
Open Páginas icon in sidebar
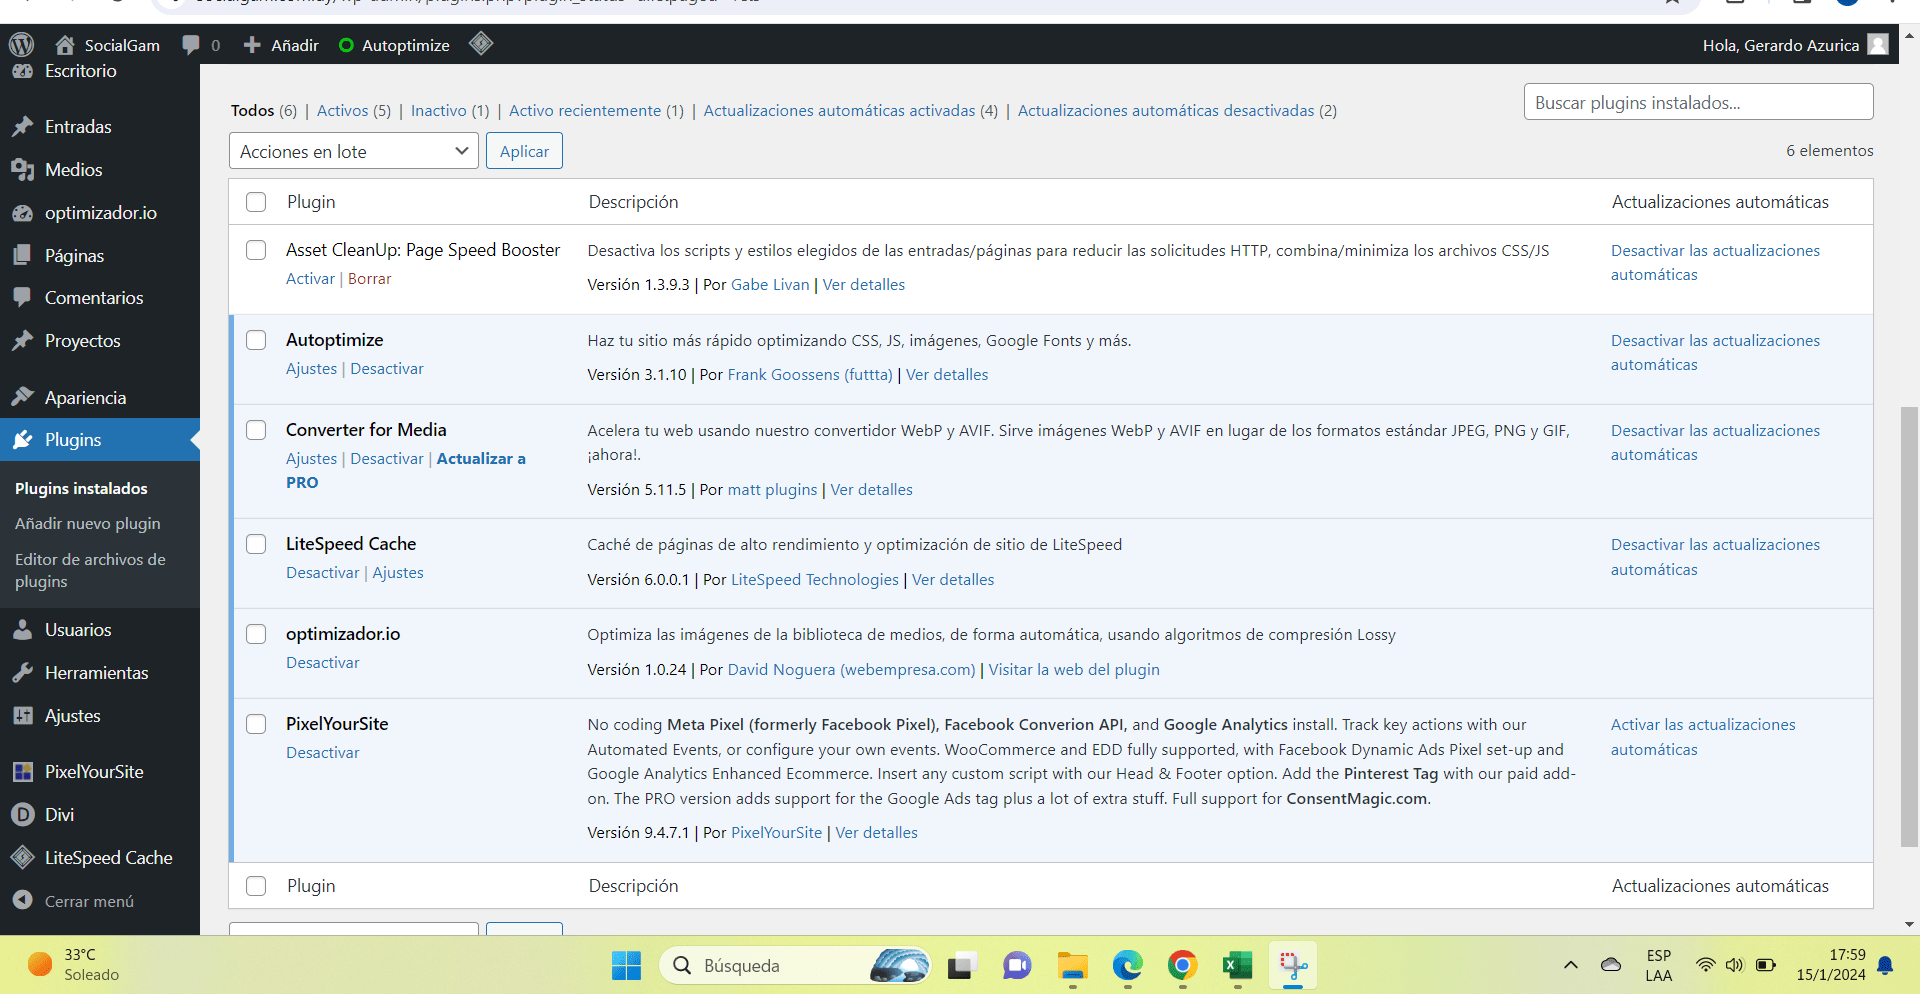(23, 256)
